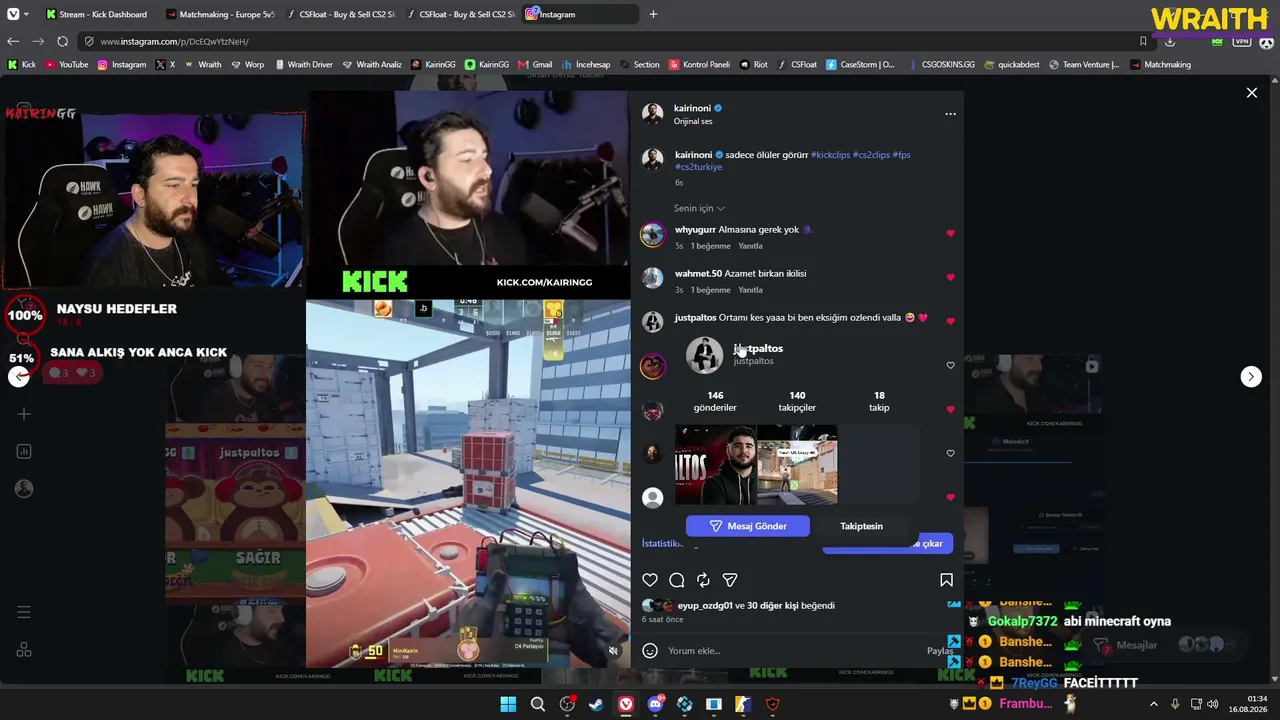
Task: Open kairinoni profile from the post header
Action: pos(692,108)
